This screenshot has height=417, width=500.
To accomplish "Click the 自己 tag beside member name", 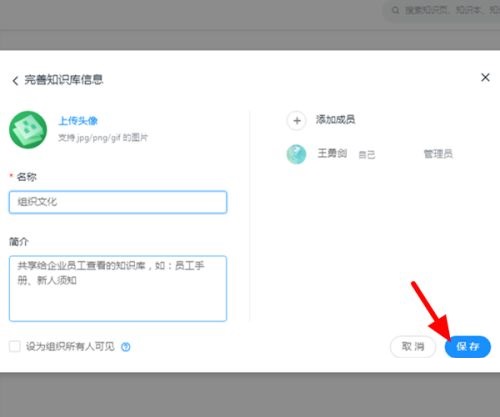I will point(367,155).
